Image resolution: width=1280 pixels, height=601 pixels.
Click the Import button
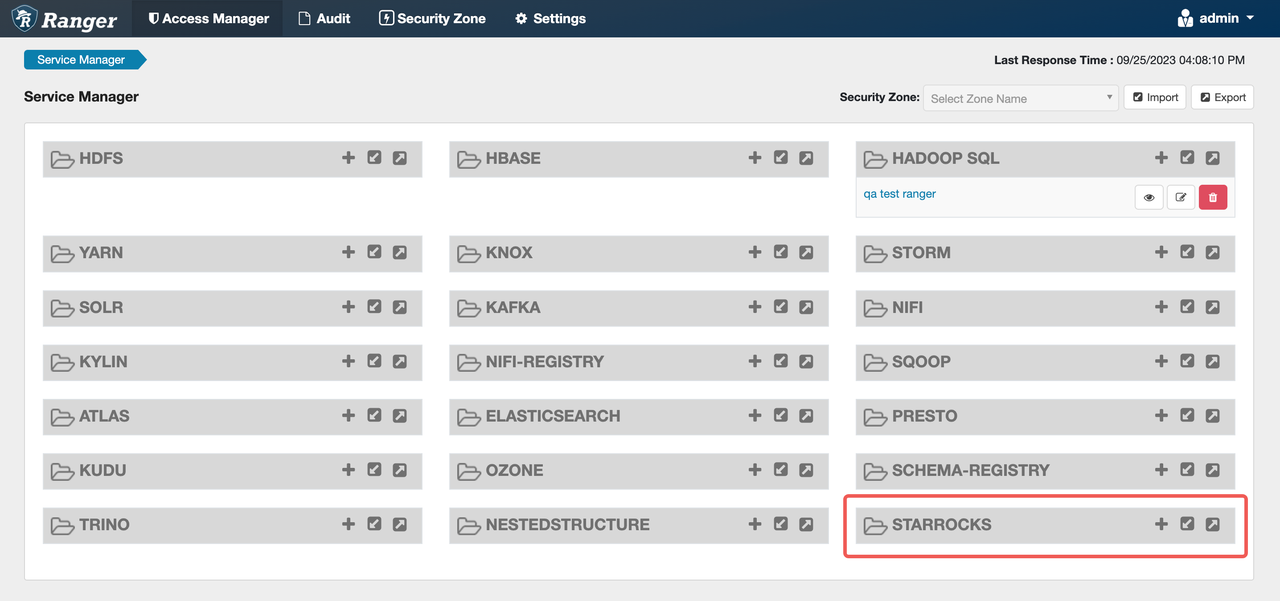point(1155,97)
